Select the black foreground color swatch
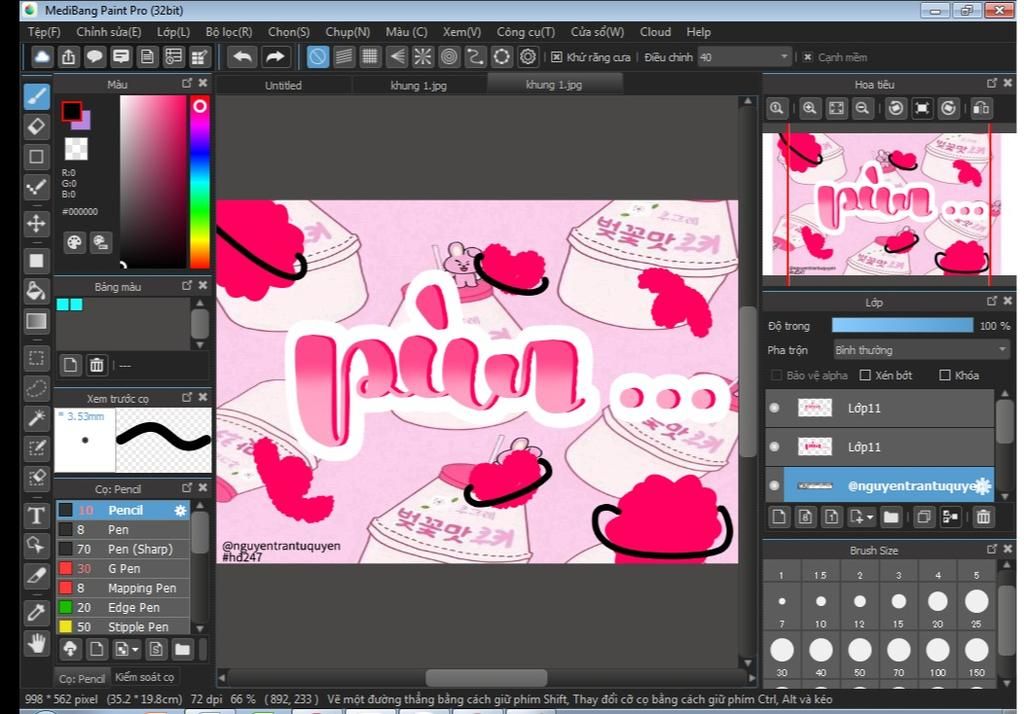Viewport: 1024px width, 714px height. 71,111
